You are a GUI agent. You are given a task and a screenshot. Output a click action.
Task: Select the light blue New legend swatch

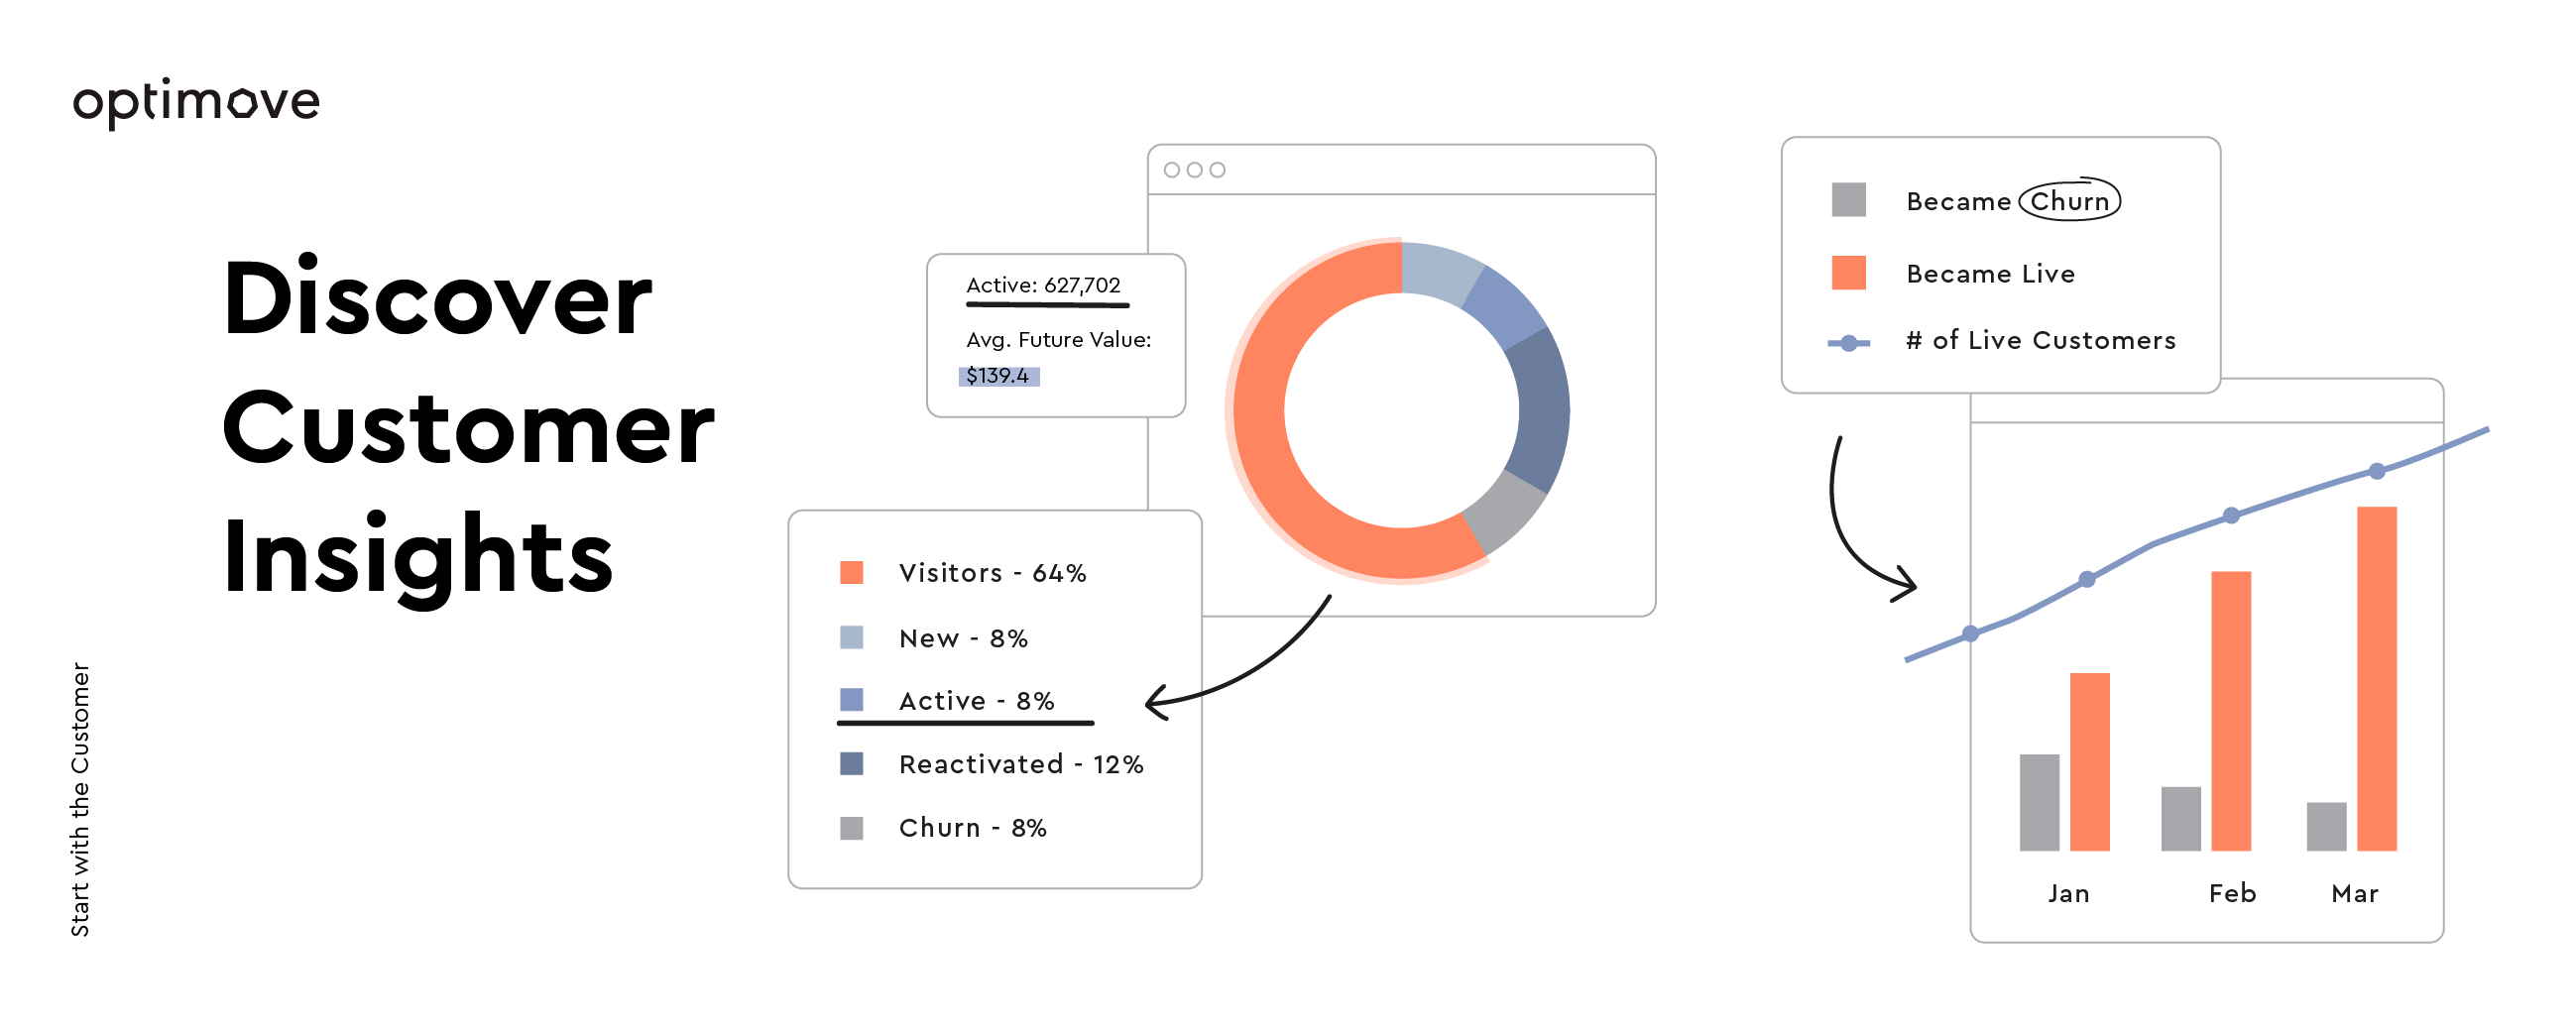click(x=851, y=637)
